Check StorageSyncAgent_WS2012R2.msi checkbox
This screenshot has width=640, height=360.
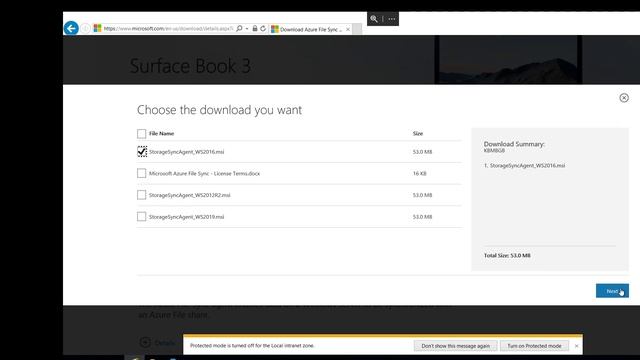[x=142, y=195]
